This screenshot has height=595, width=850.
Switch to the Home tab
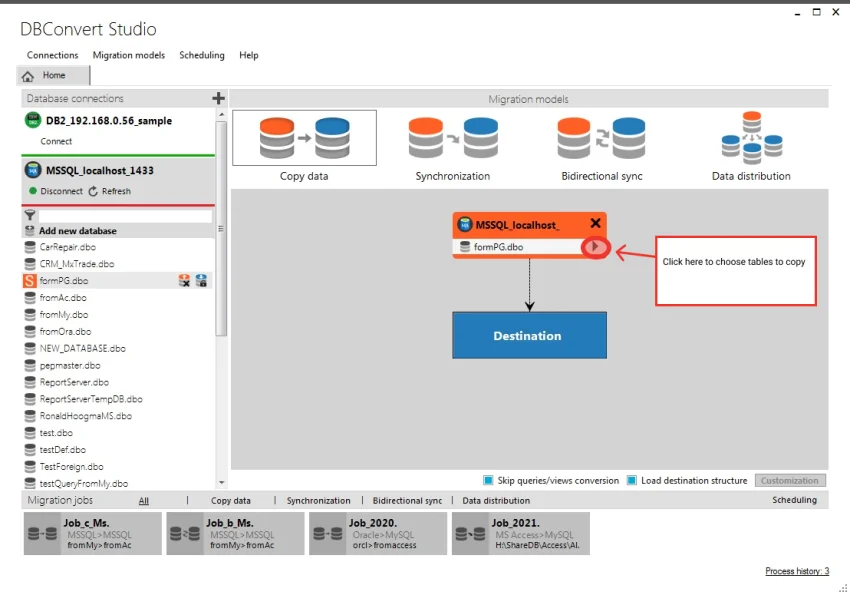53,75
